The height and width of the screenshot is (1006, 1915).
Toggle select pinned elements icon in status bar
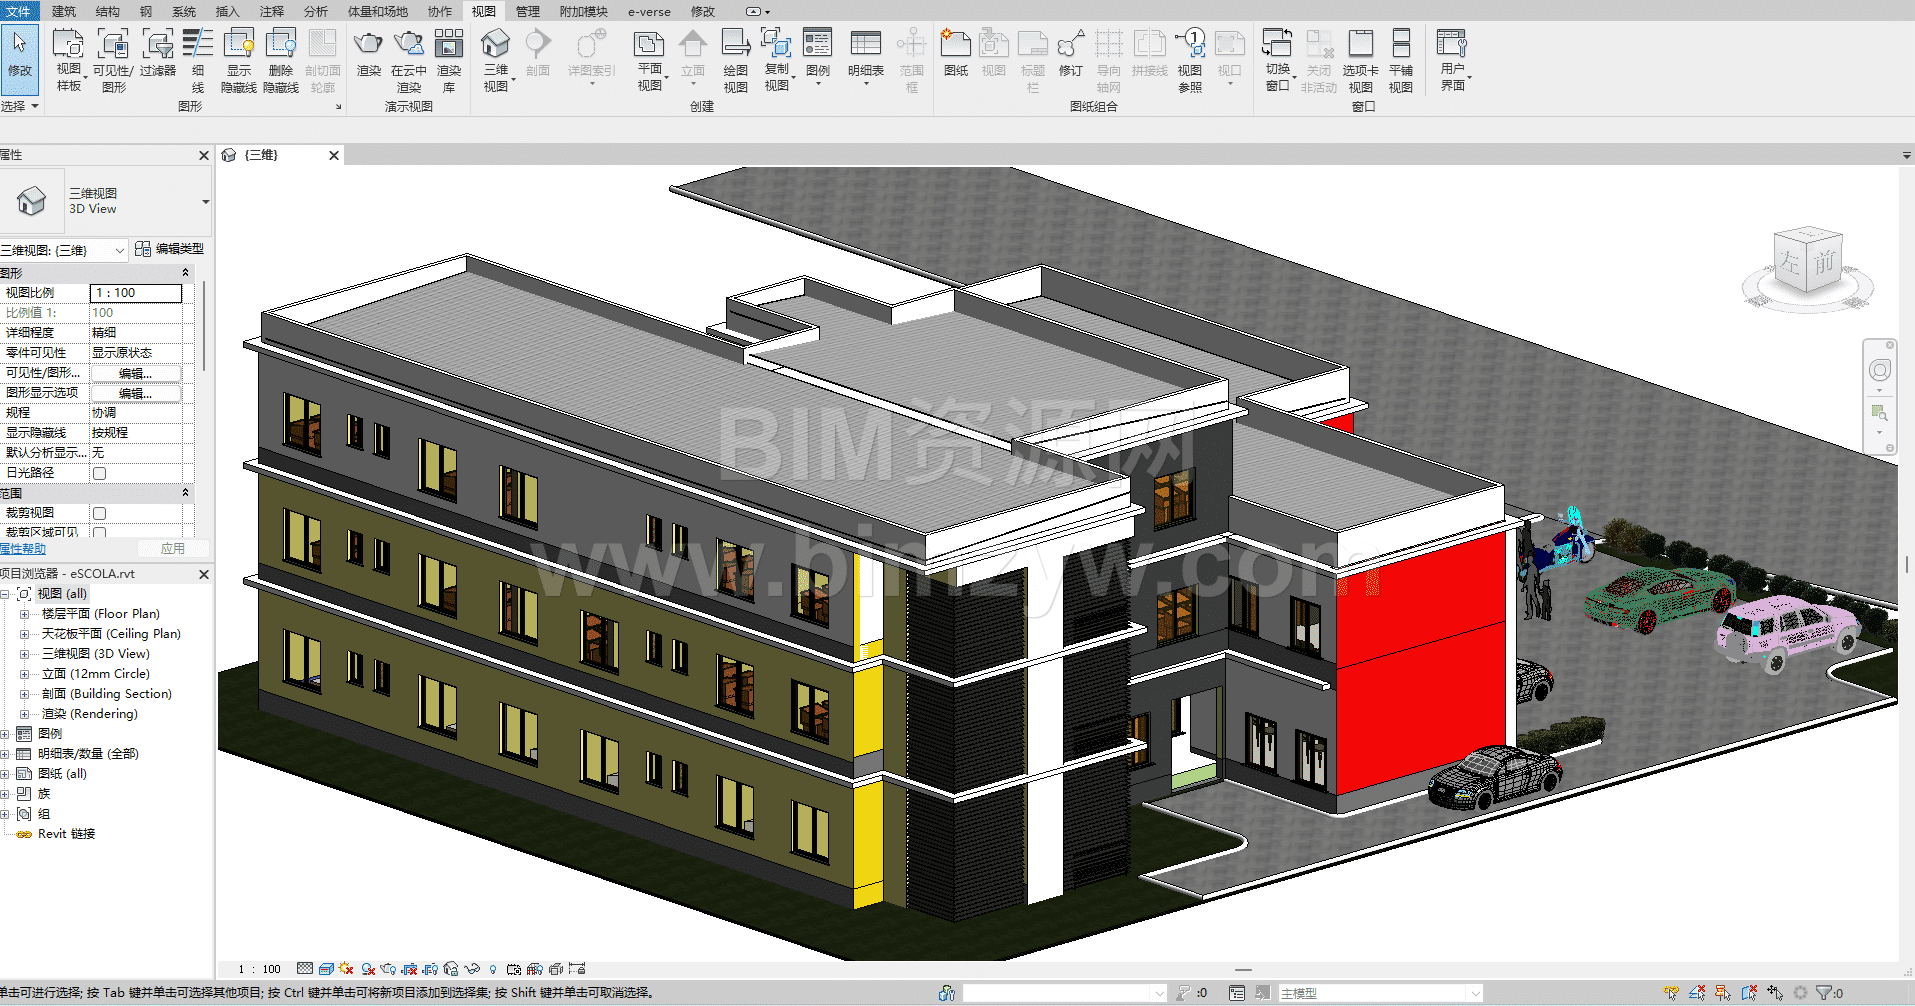(x=1723, y=993)
